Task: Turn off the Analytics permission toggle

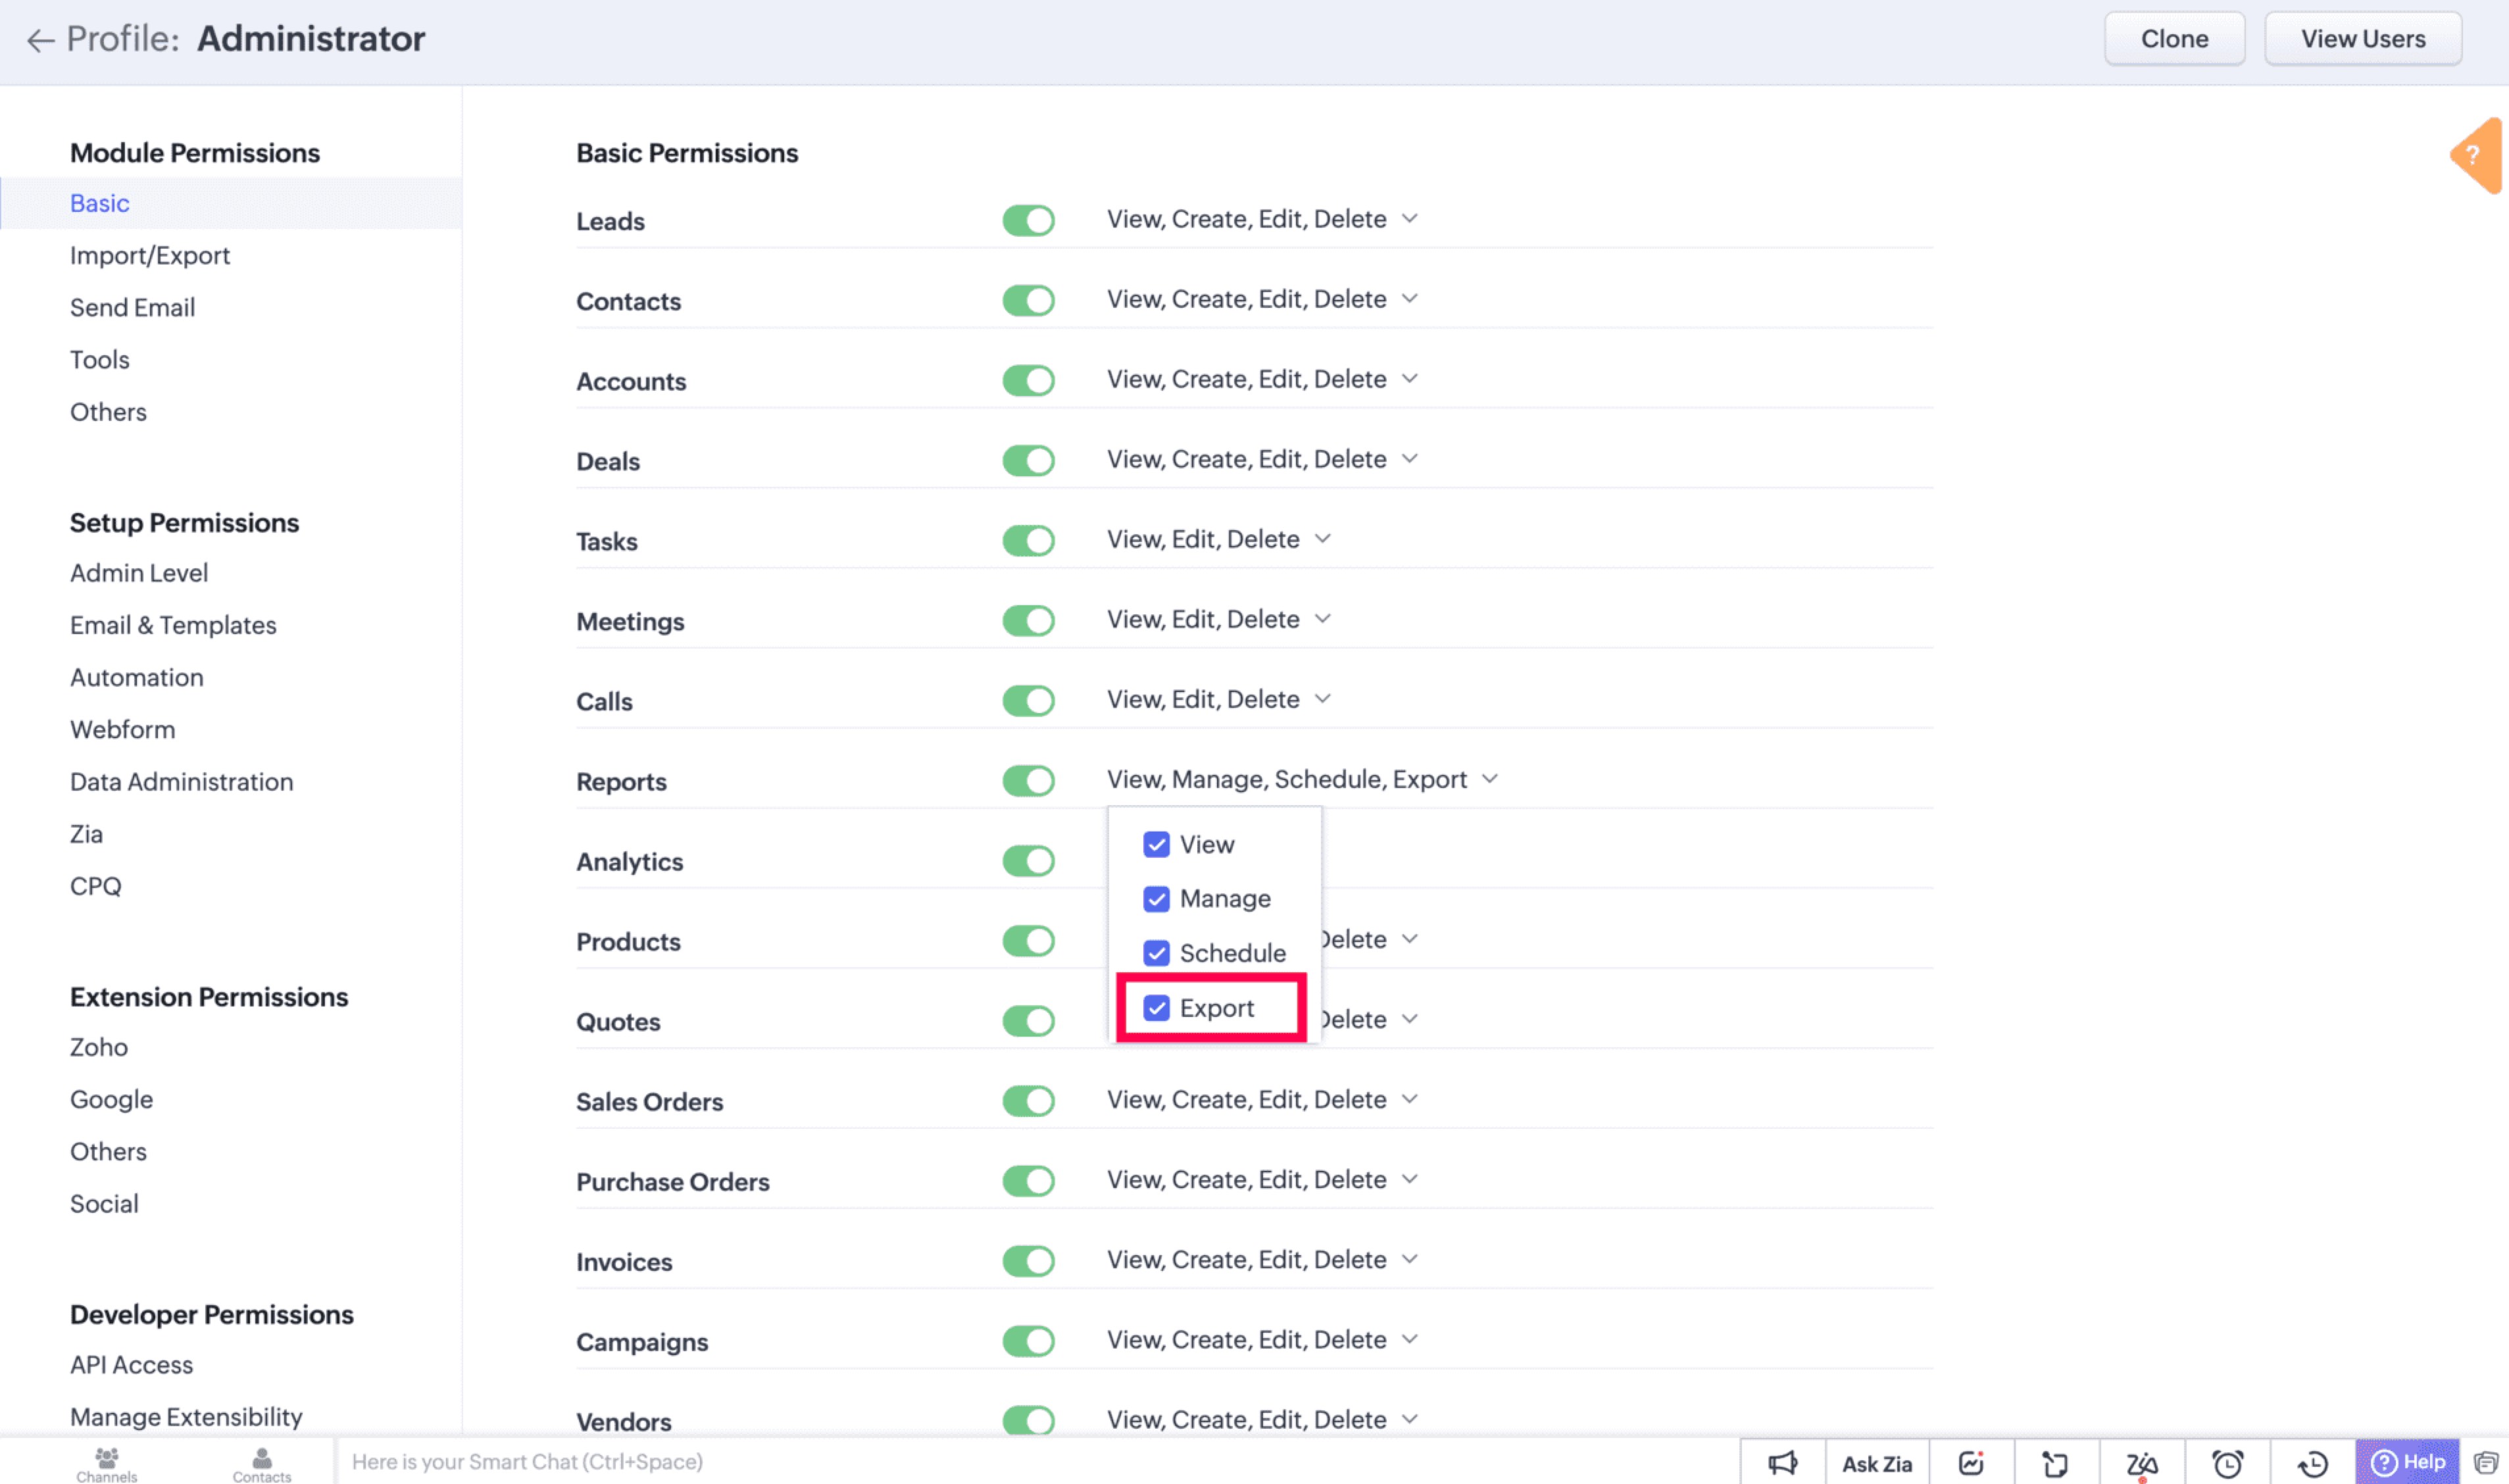Action: pos(1028,861)
